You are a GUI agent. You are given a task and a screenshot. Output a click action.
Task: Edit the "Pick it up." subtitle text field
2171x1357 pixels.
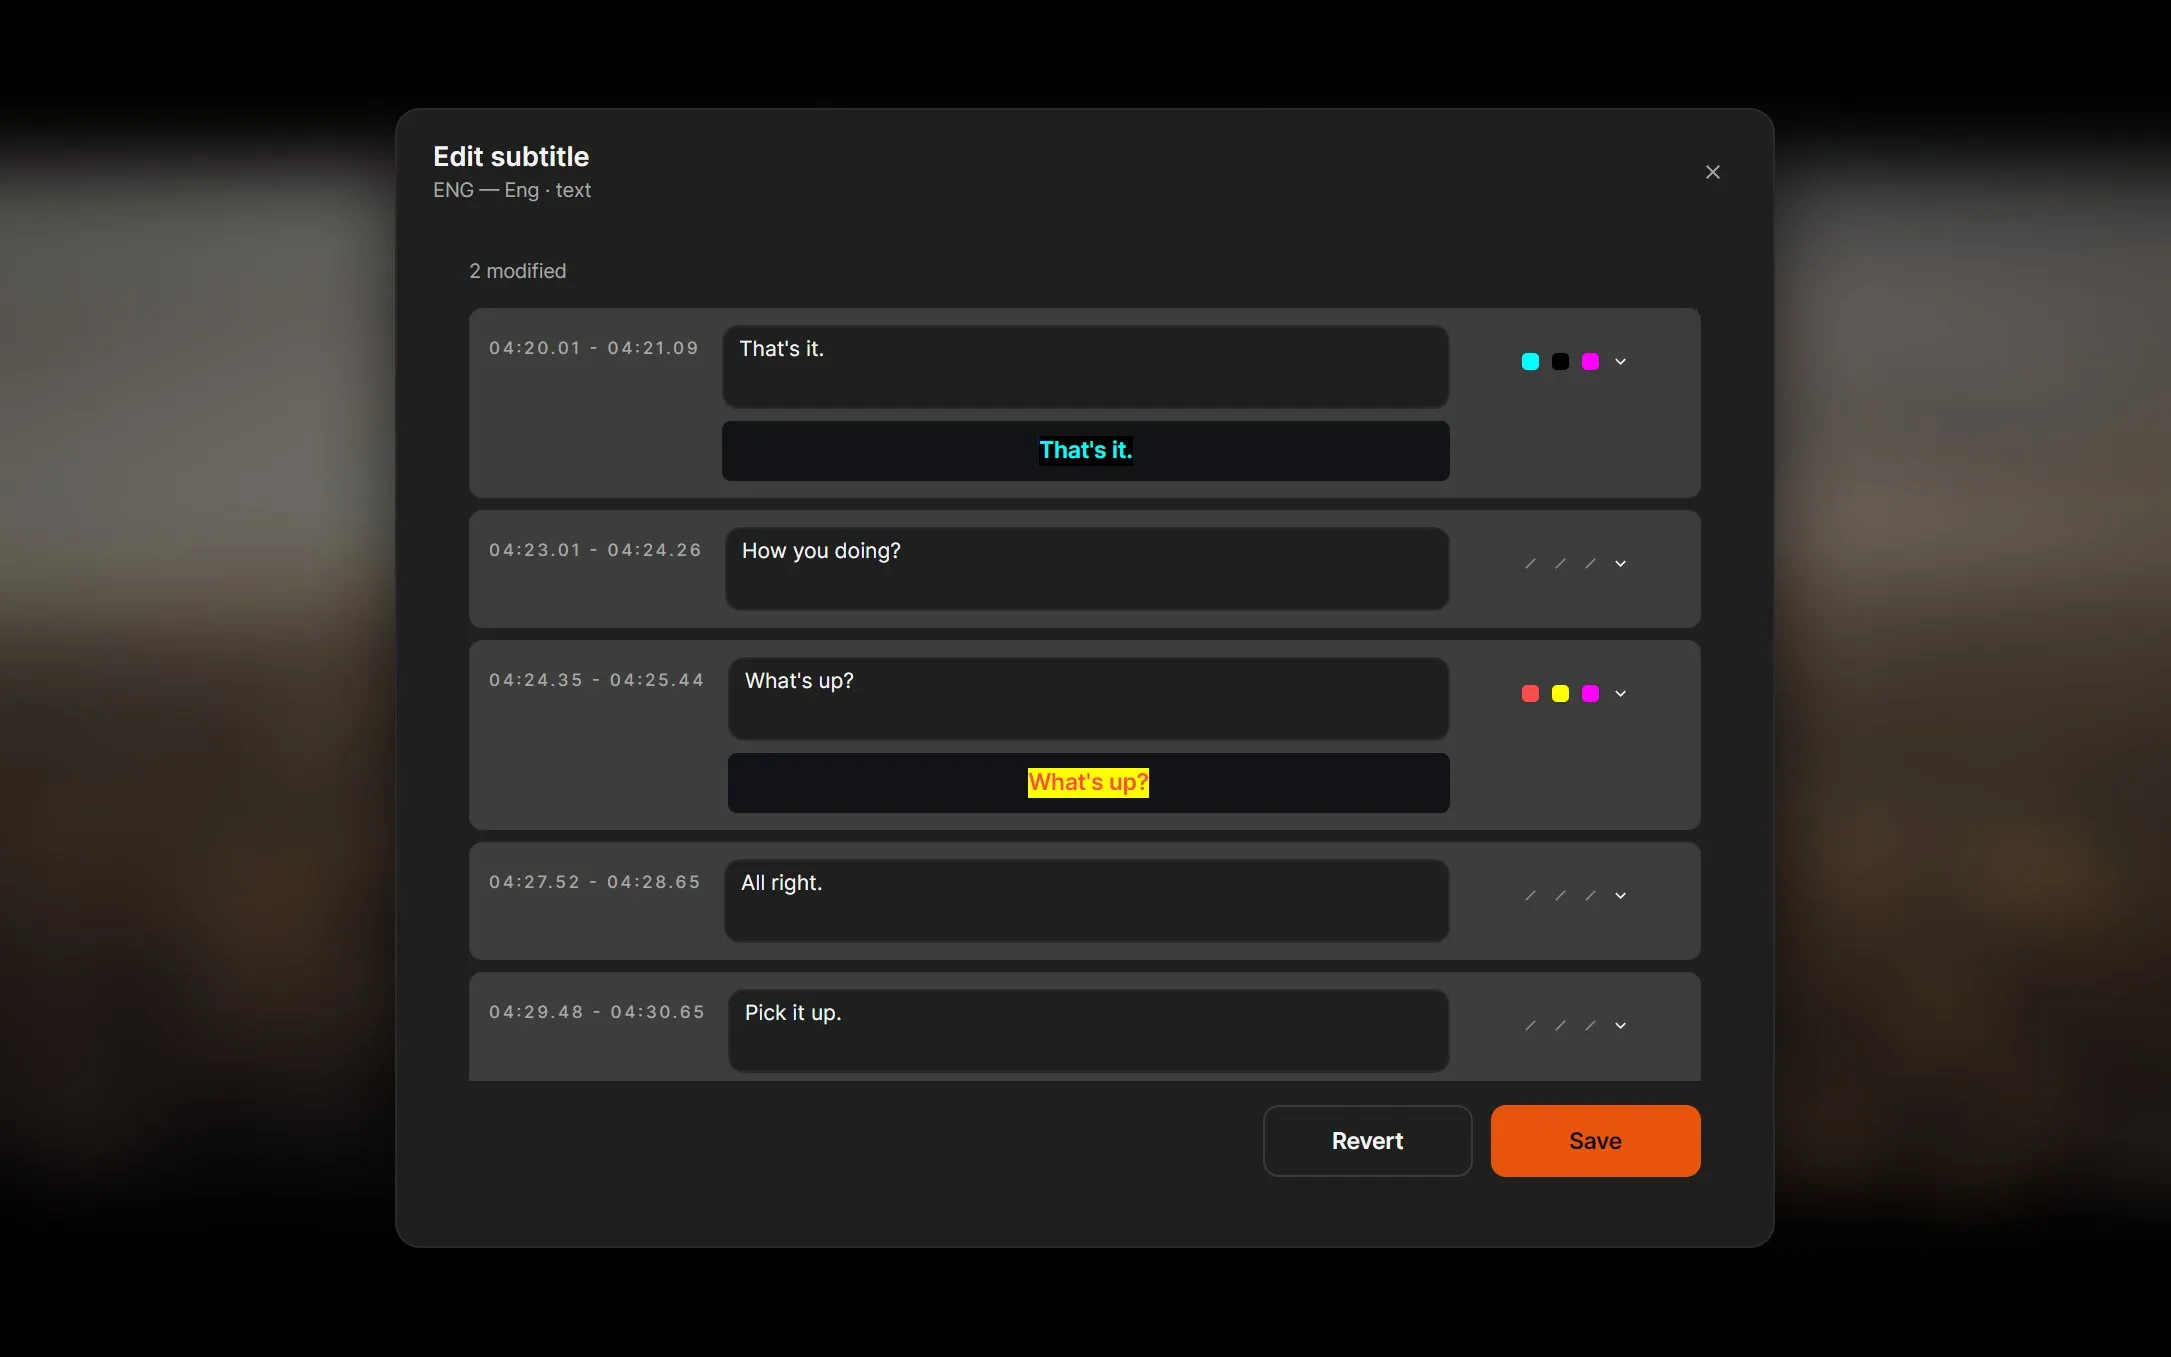pyautogui.click(x=1088, y=1030)
